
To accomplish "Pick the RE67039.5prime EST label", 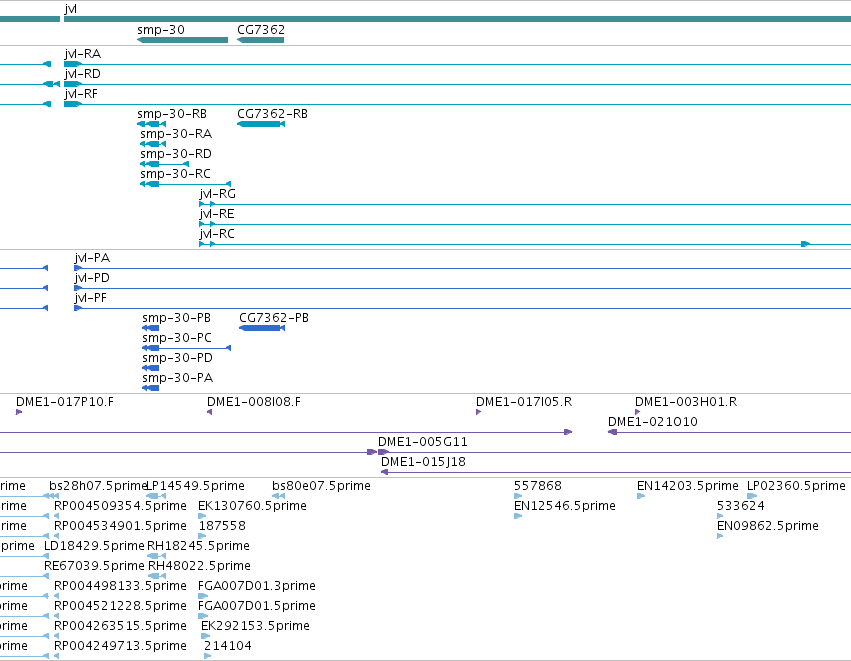I will pos(94,567).
